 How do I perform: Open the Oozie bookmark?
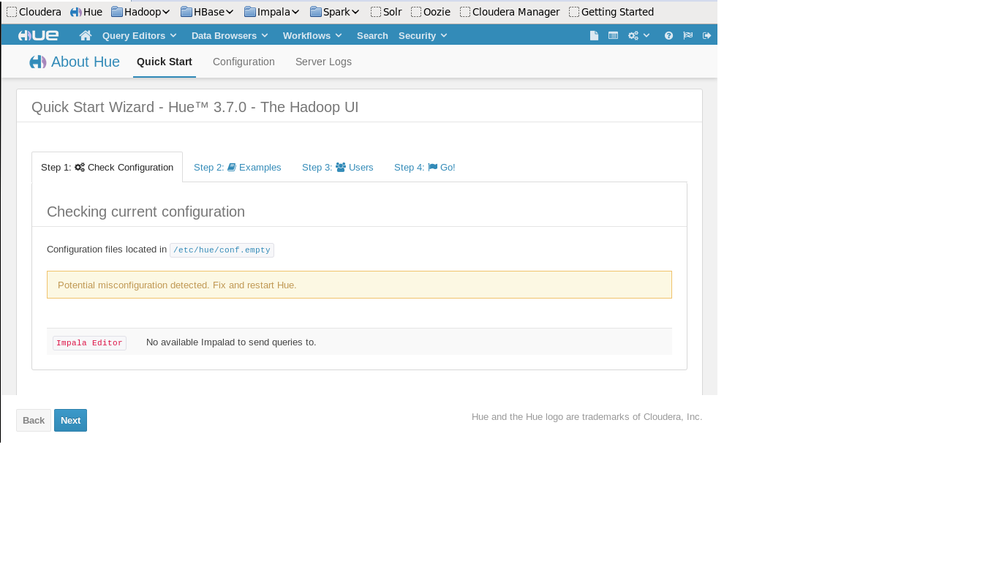[431, 11]
